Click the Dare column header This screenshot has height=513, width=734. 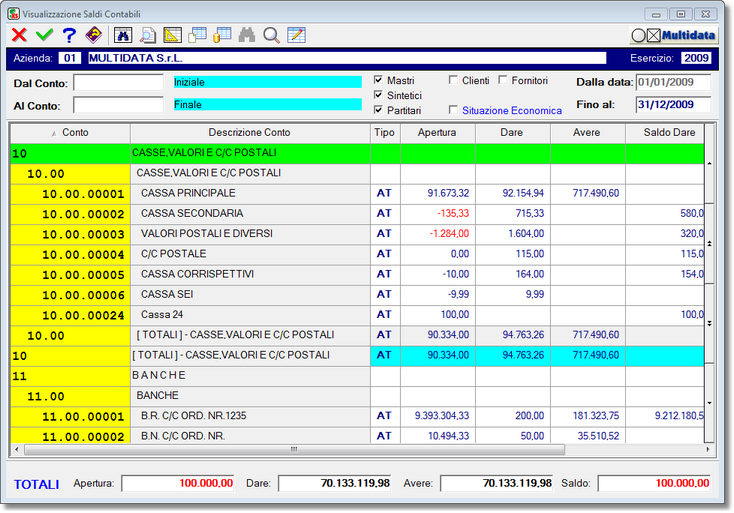512,133
